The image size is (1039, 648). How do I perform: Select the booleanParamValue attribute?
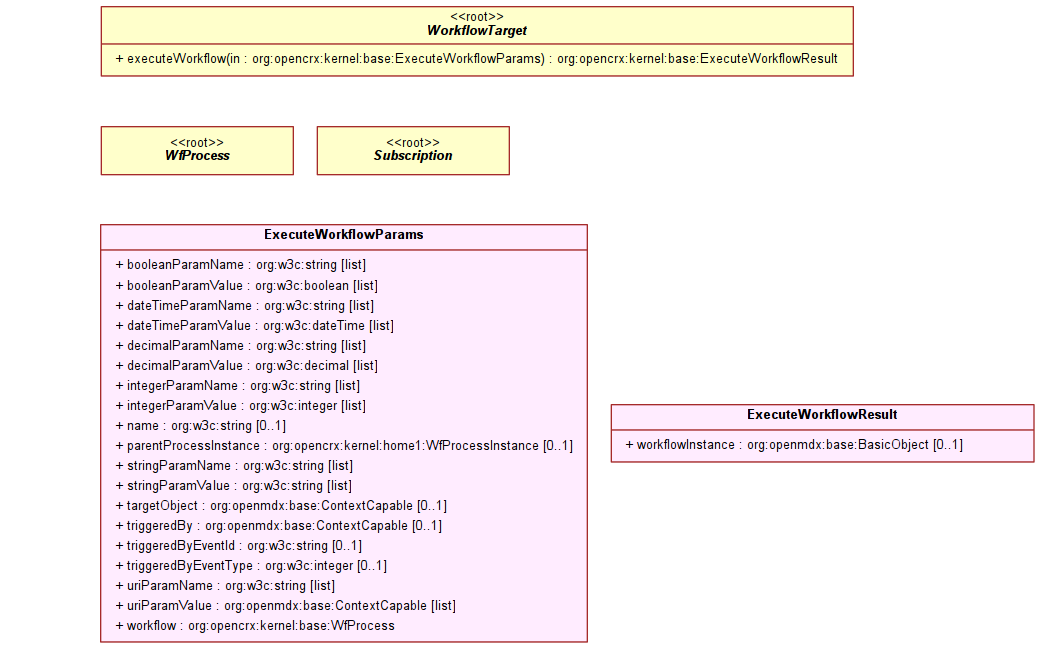(246, 286)
